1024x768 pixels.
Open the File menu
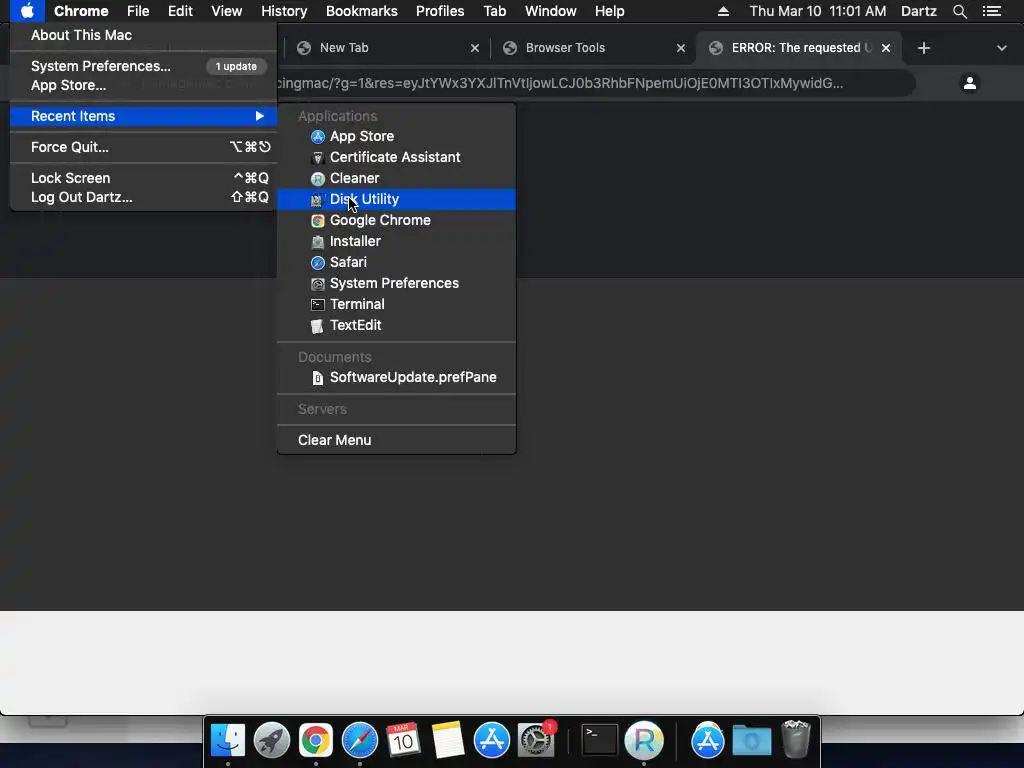pyautogui.click(x=138, y=11)
